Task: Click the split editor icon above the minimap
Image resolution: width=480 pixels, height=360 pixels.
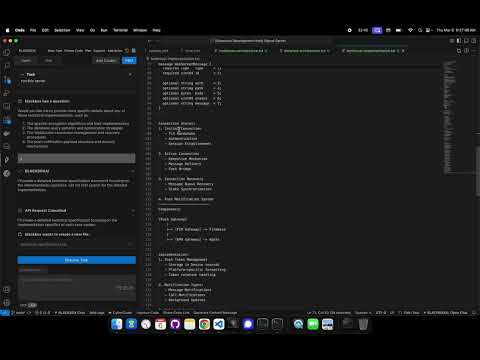Action: [x=466, y=51]
